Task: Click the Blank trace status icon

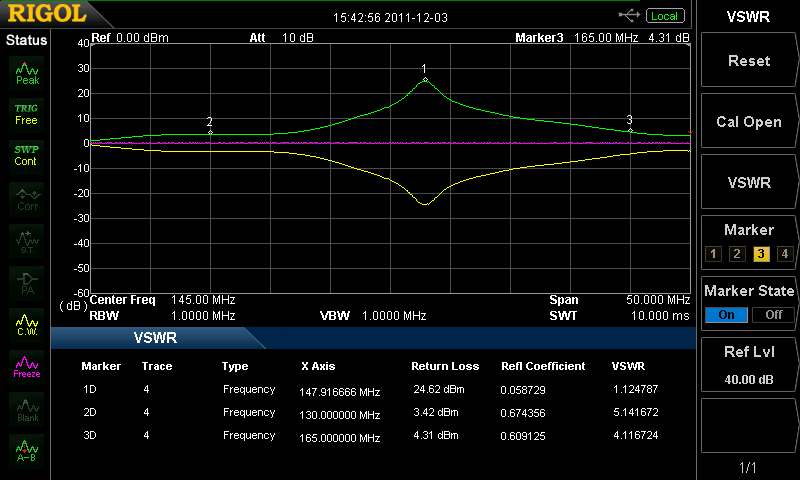Action: tap(27, 407)
